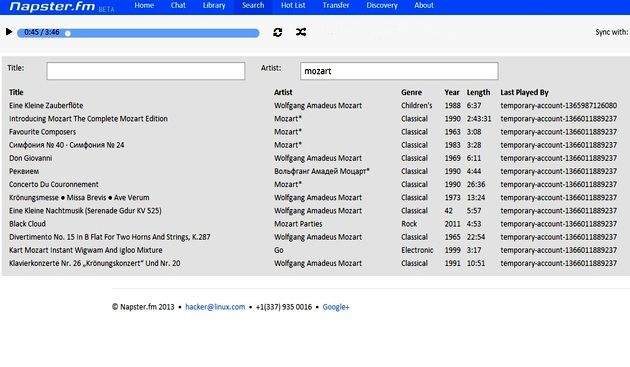
Task: Open the About tab
Action: click(x=424, y=6)
